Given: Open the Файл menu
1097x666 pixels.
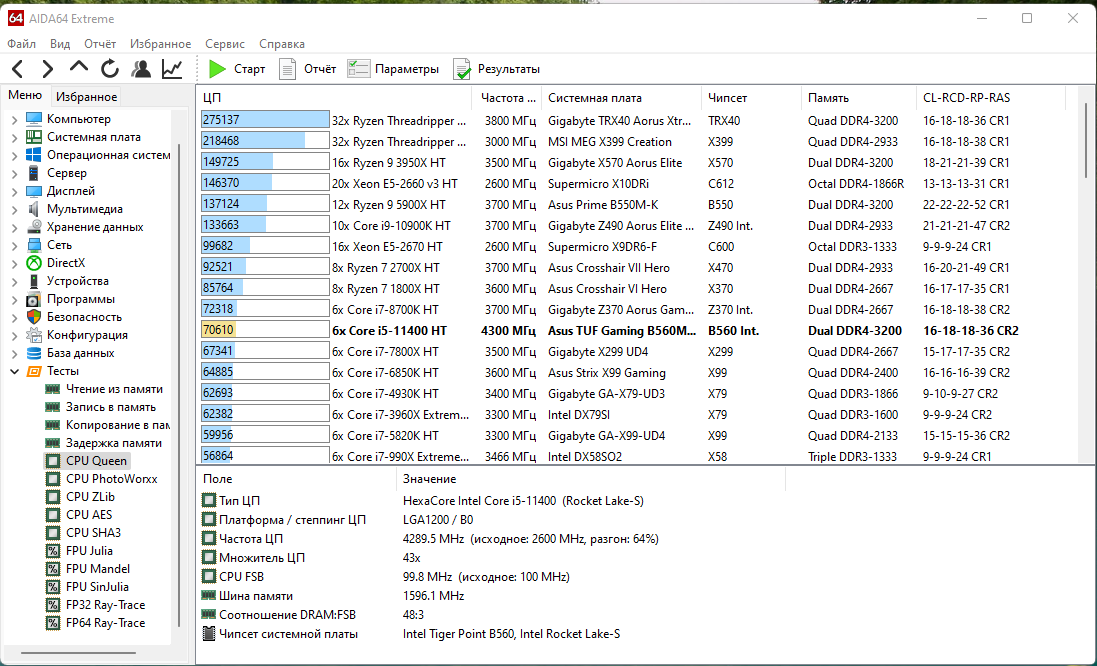Looking at the screenshot, I should click(x=21, y=43).
